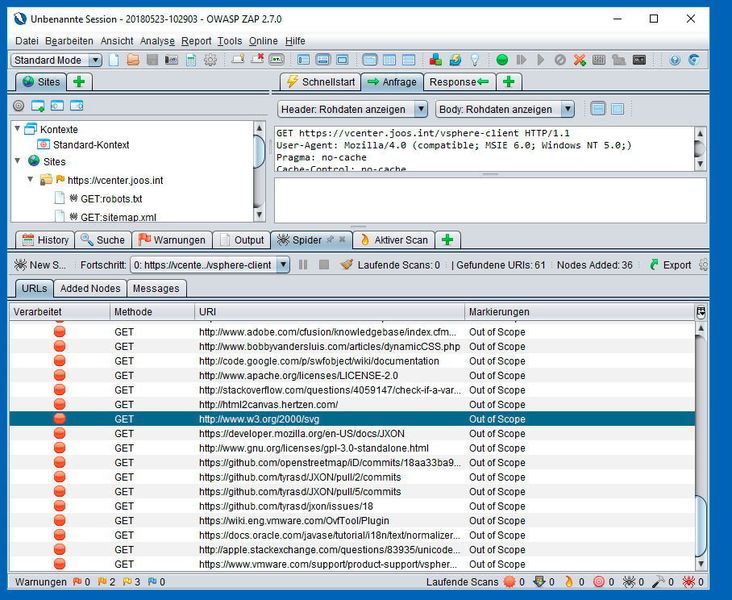Stop the spider scan
732x600 pixels.
click(x=324, y=265)
